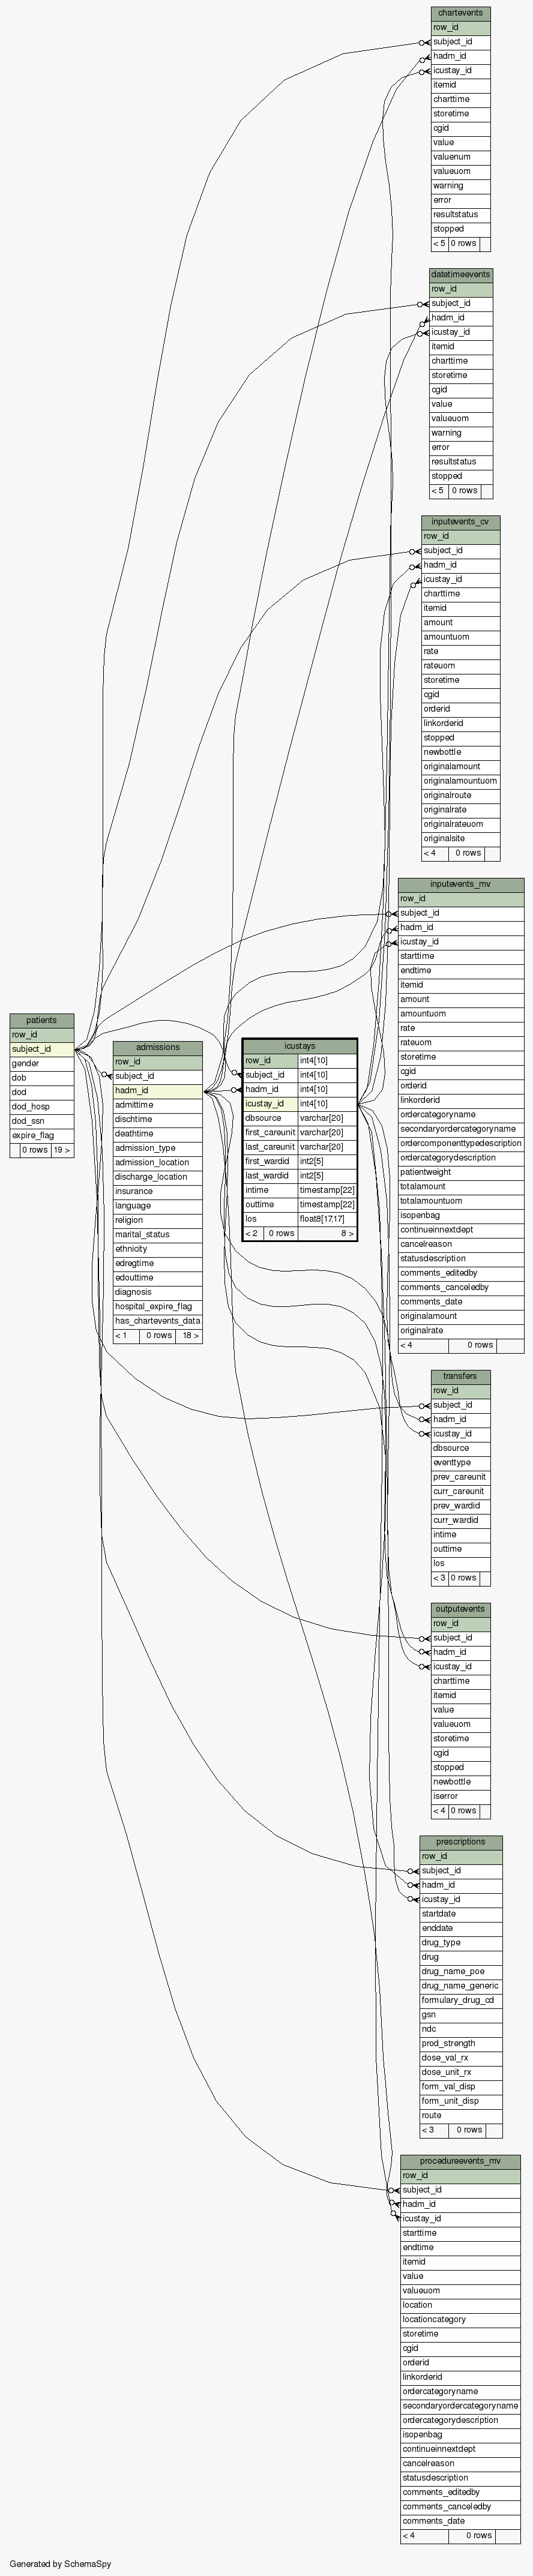Open the admissions table header
Image resolution: width=533 pixels, height=2576 pixels.
(x=158, y=1047)
